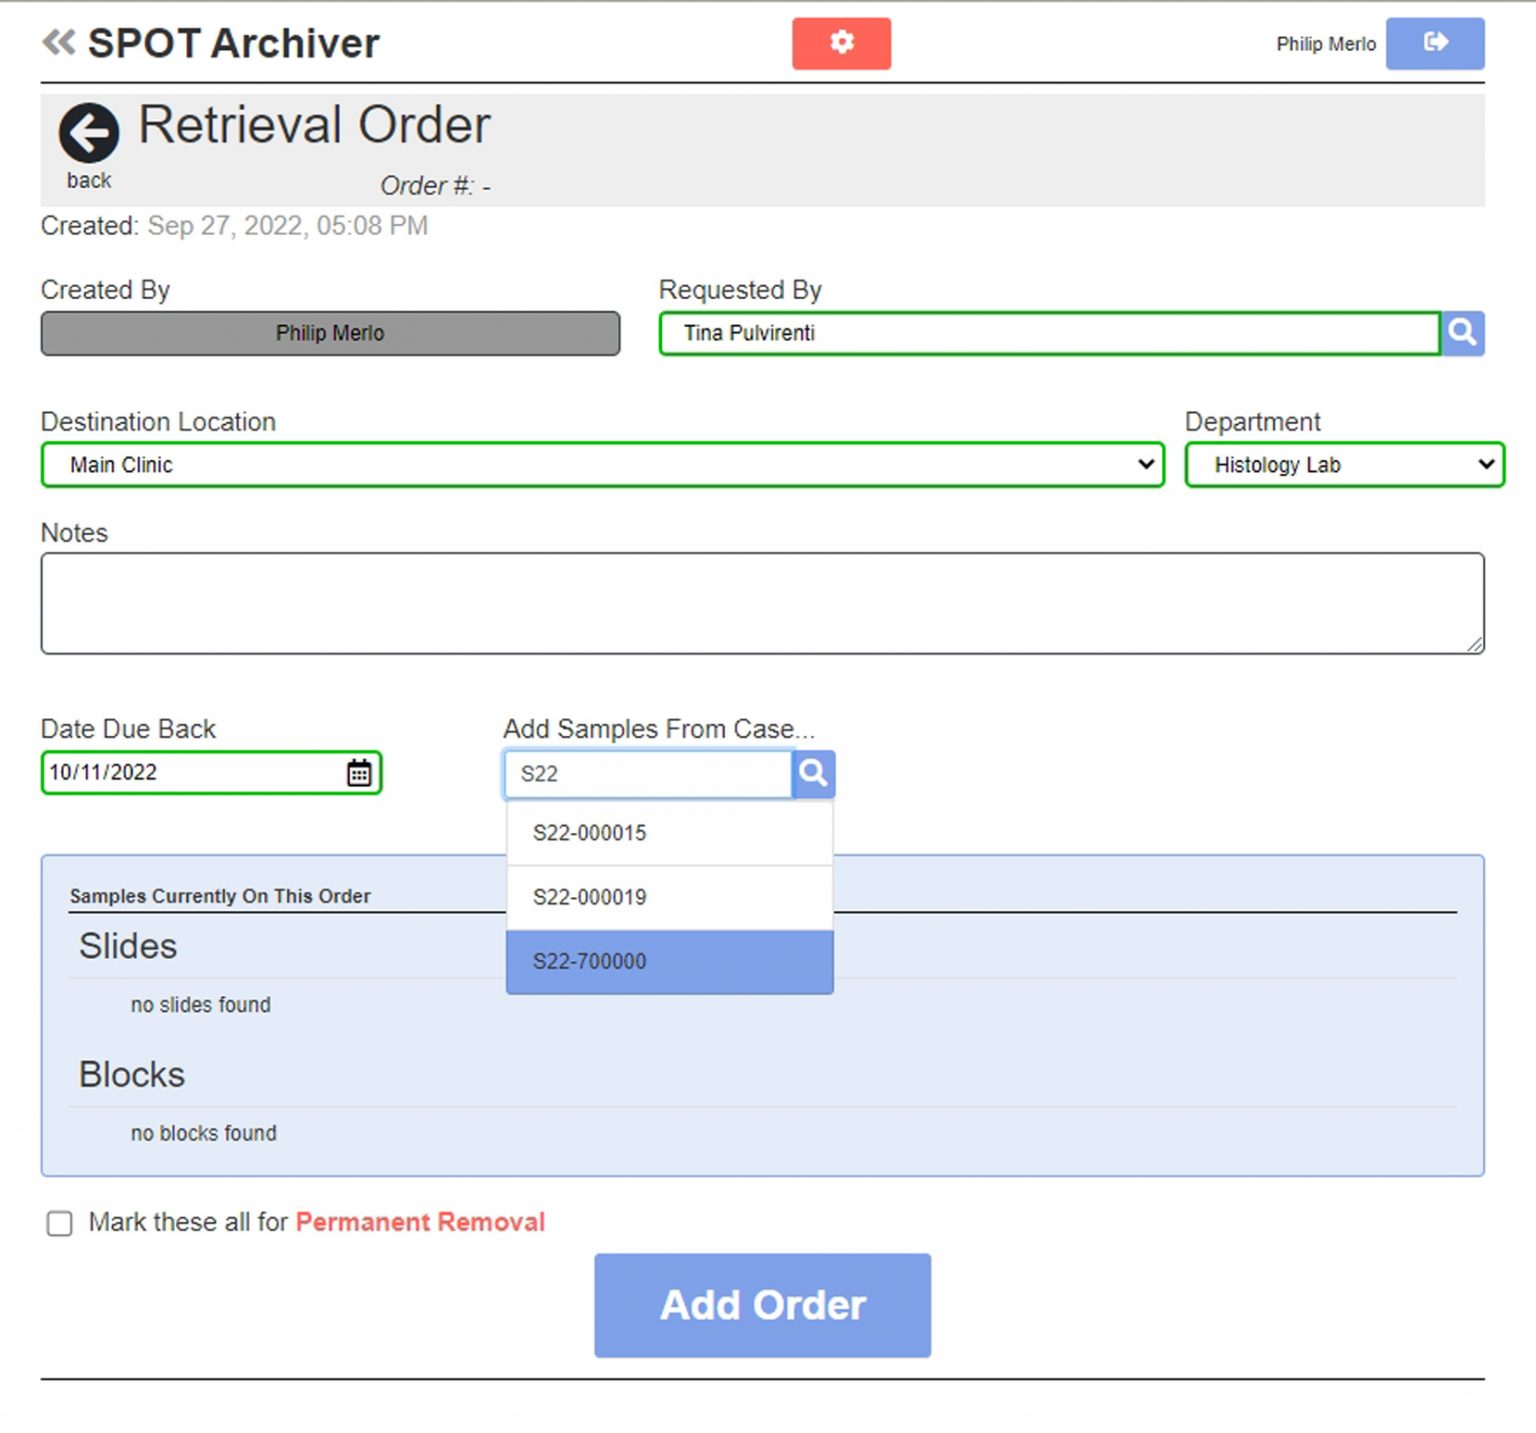Open settings with the red gear button

(x=841, y=43)
